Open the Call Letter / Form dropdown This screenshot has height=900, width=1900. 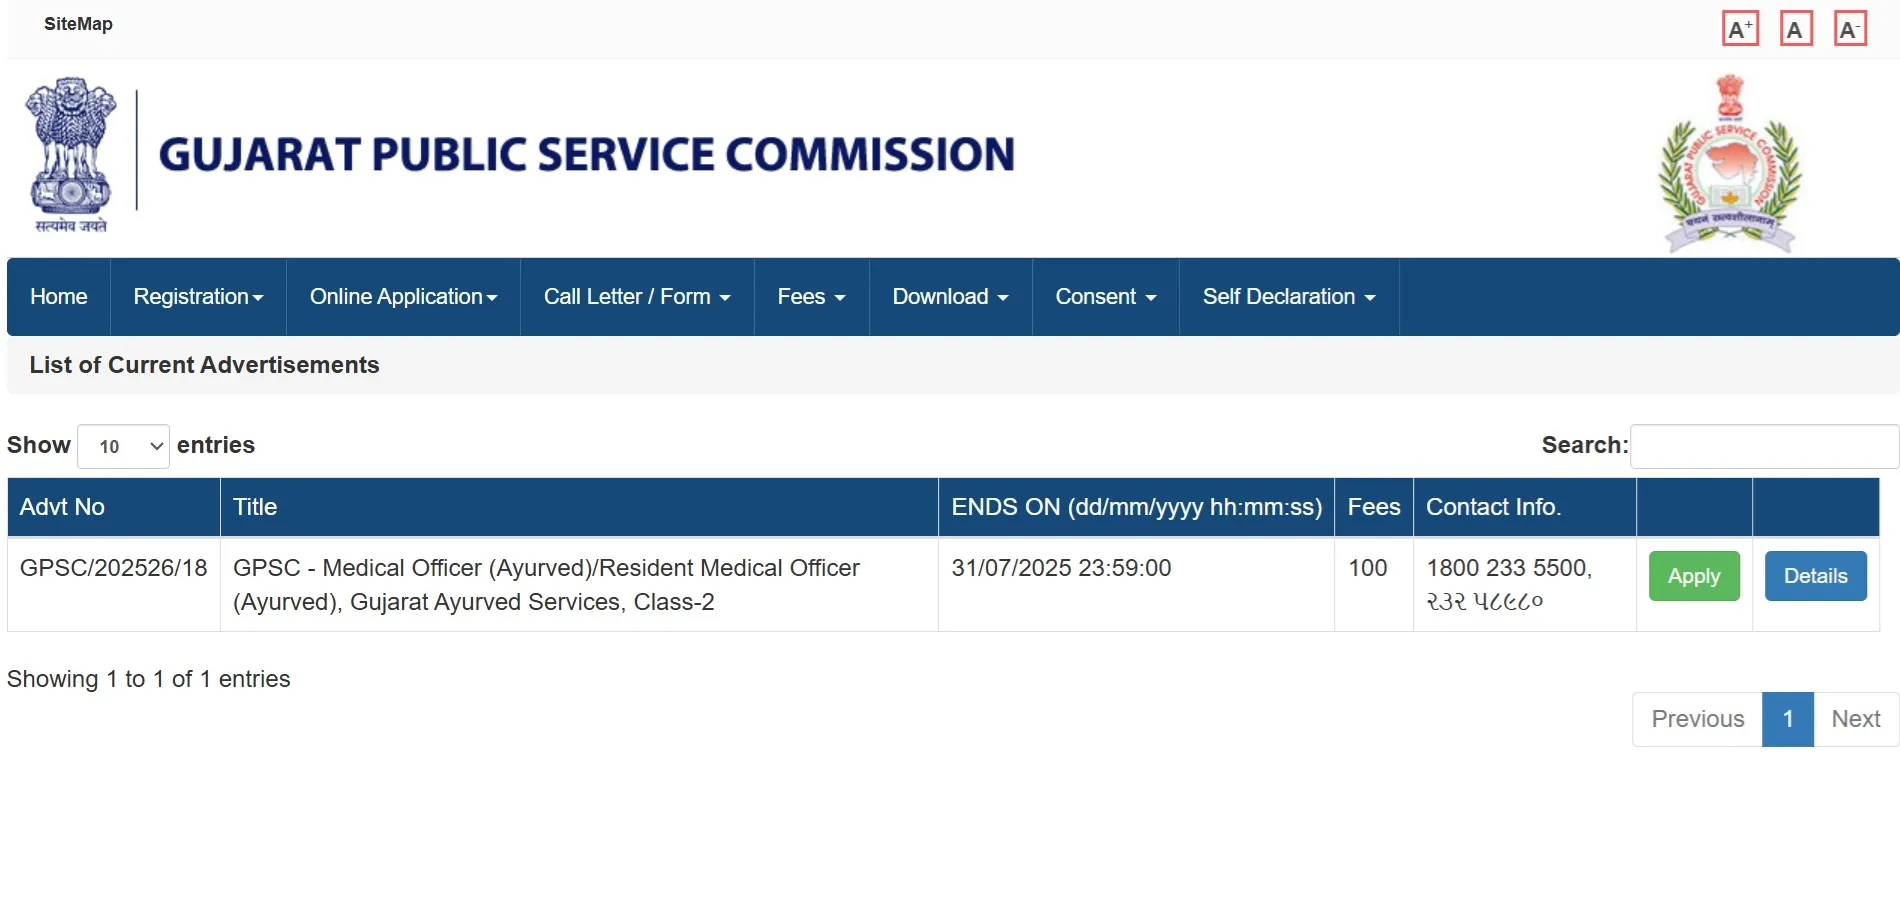pos(636,297)
